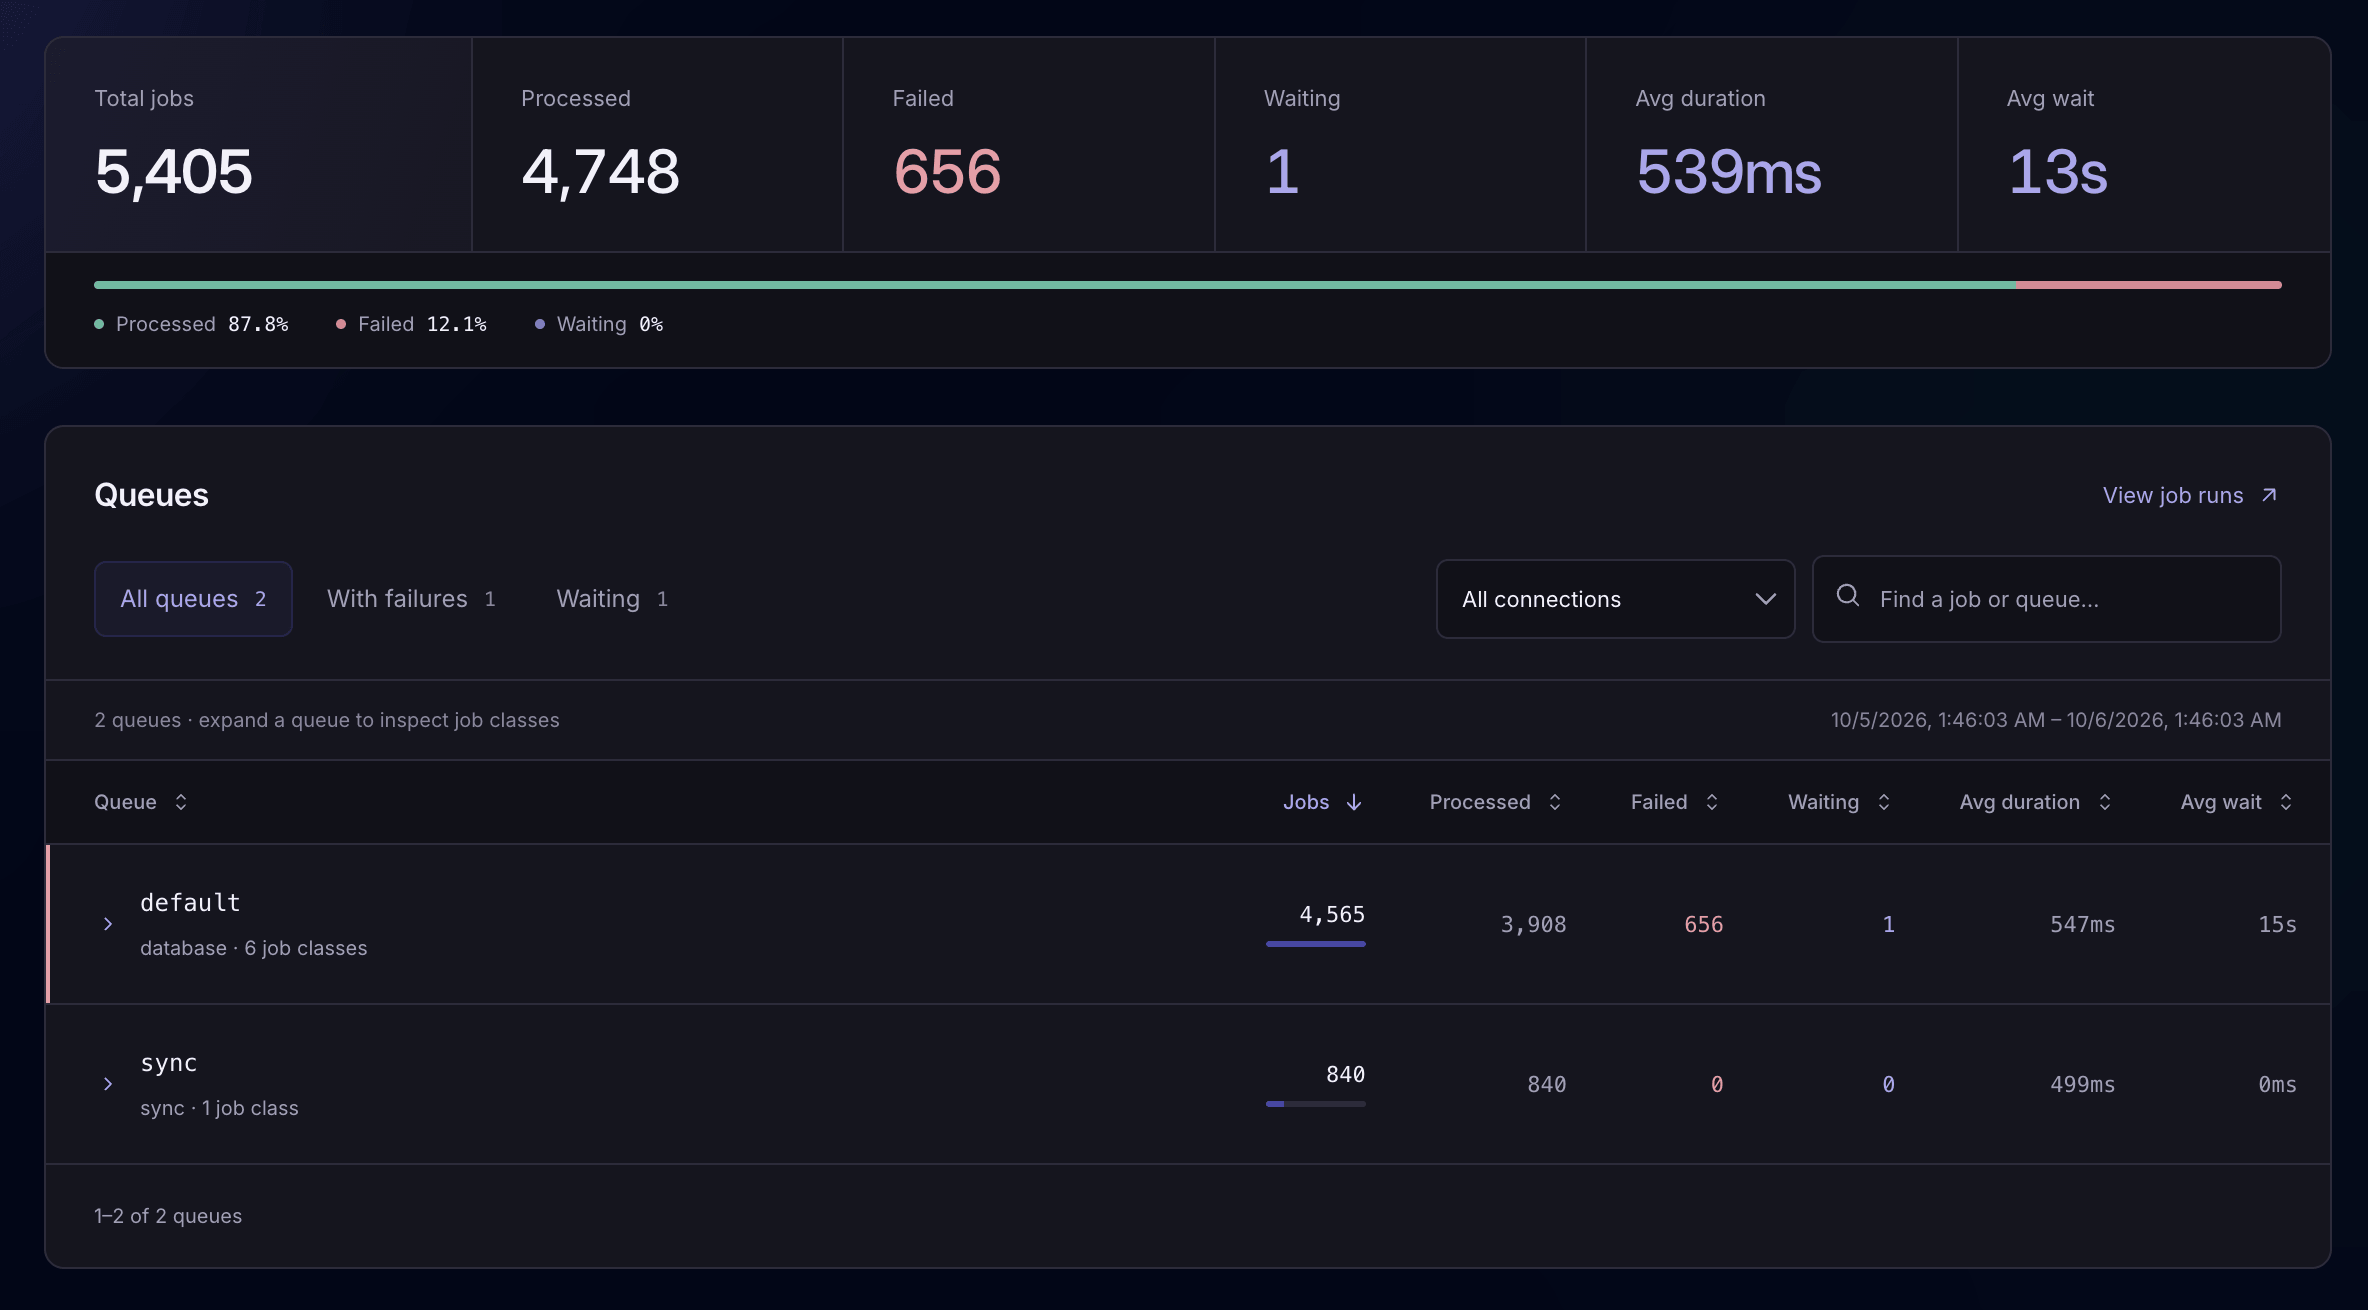Sort table by Failed column header
This screenshot has height=1310, width=2368.
(1675, 802)
